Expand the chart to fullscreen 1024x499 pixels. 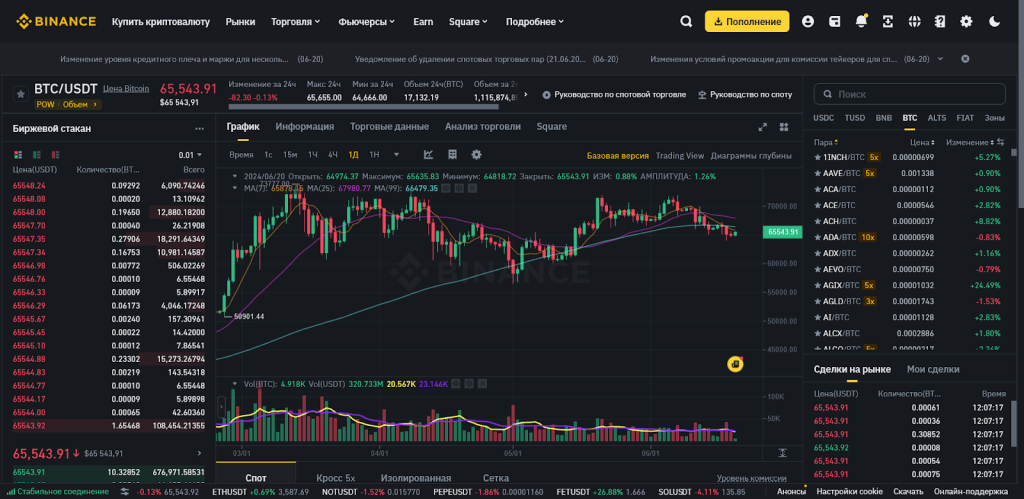(763, 127)
